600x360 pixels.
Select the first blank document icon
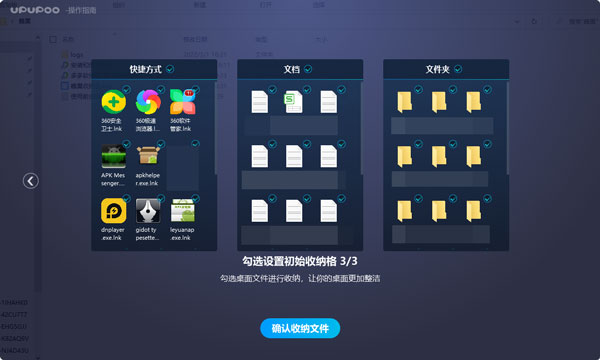click(x=260, y=102)
